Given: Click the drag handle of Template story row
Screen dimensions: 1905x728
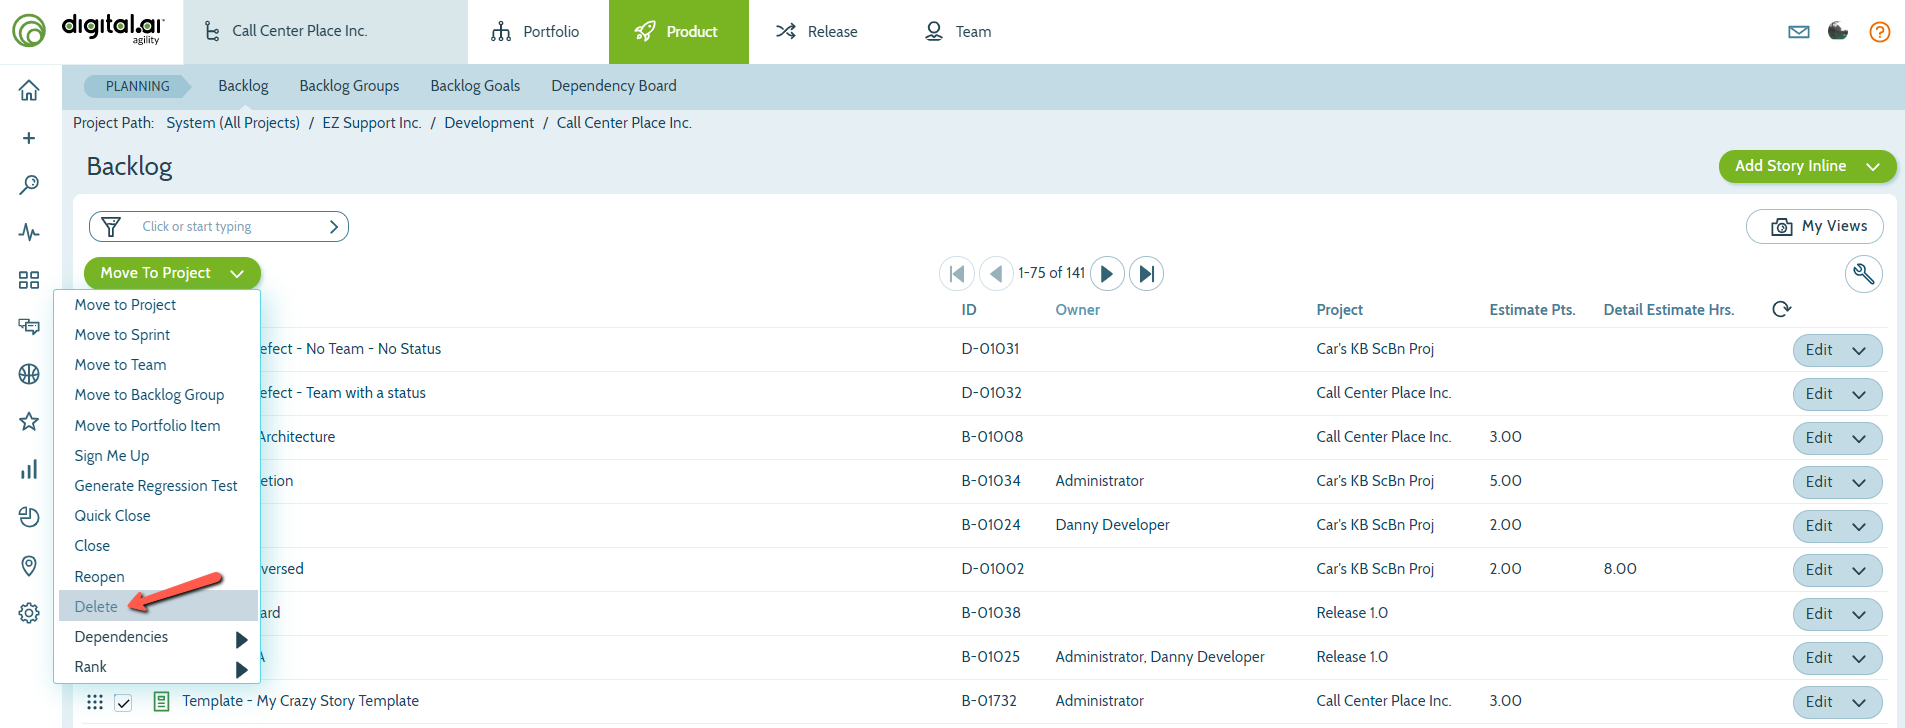Looking at the screenshot, I should pos(95,702).
